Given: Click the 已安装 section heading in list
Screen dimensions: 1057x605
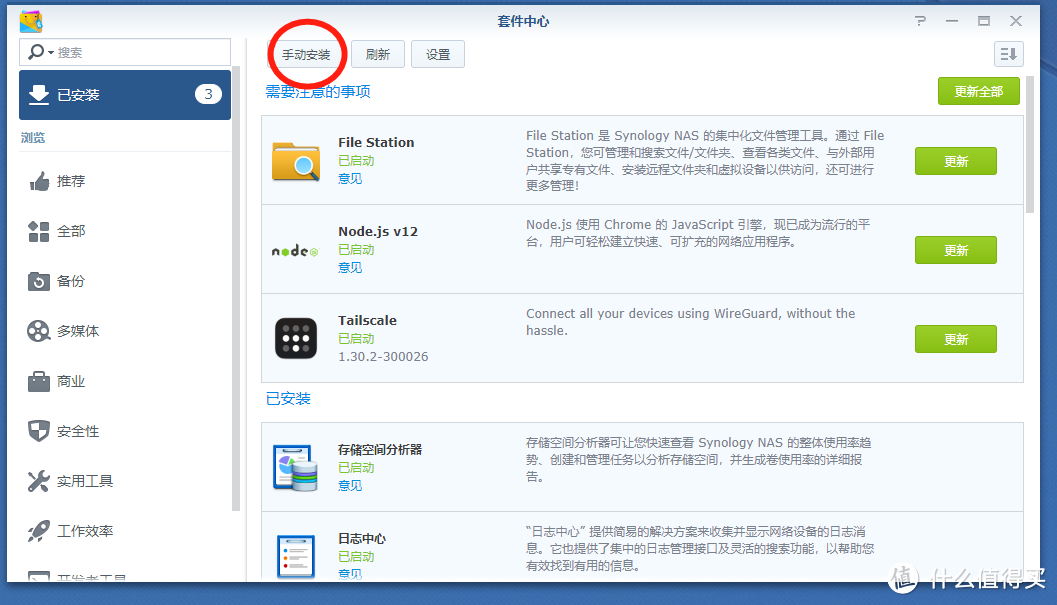Looking at the screenshot, I should [x=288, y=399].
